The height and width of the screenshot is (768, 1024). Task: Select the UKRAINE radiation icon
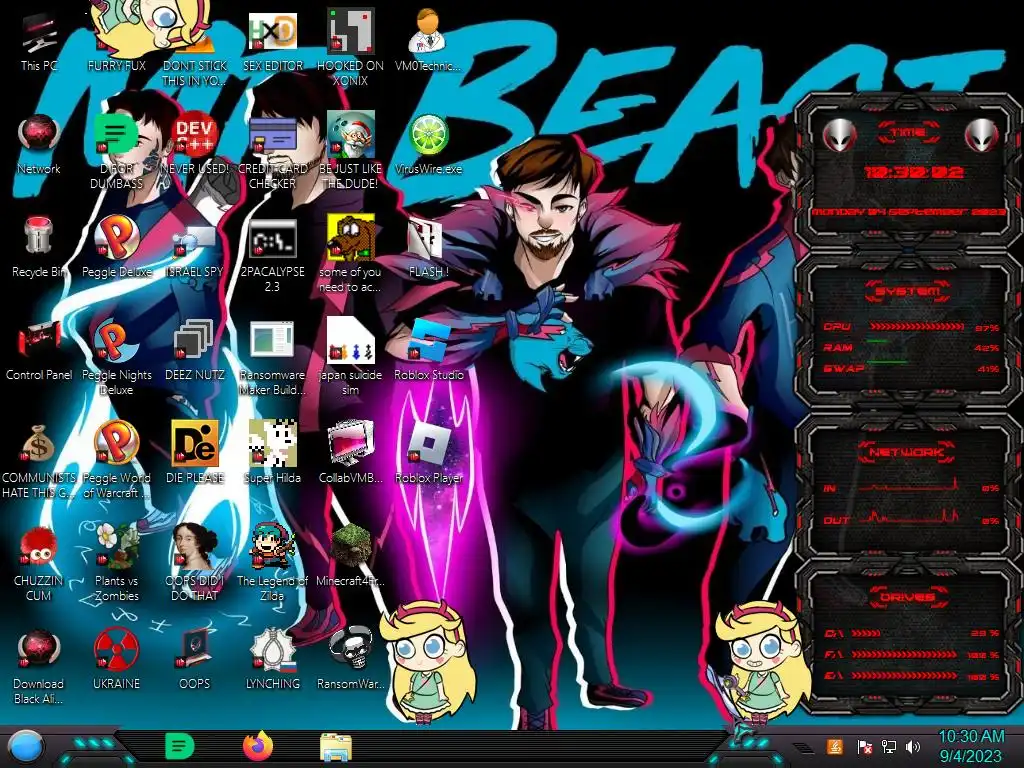click(x=116, y=660)
